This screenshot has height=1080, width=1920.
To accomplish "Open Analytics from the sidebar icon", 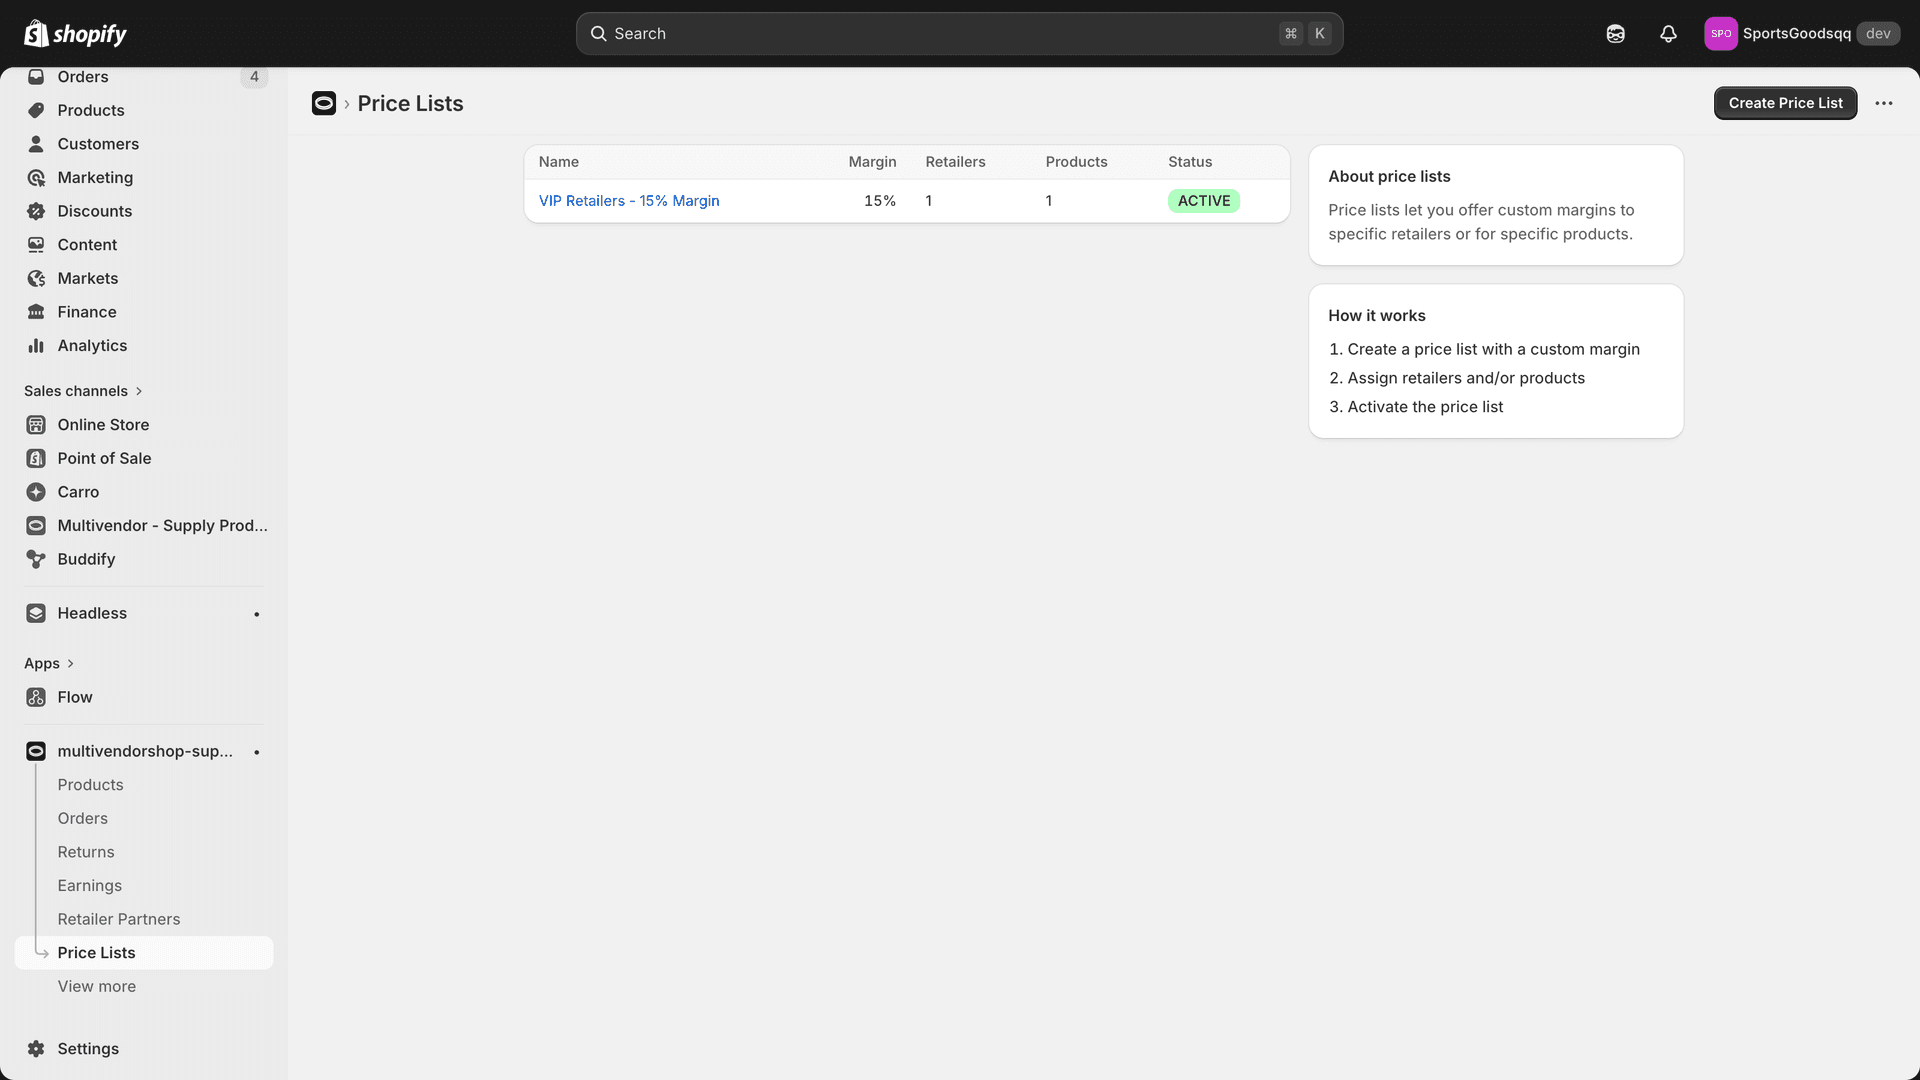I will point(36,345).
